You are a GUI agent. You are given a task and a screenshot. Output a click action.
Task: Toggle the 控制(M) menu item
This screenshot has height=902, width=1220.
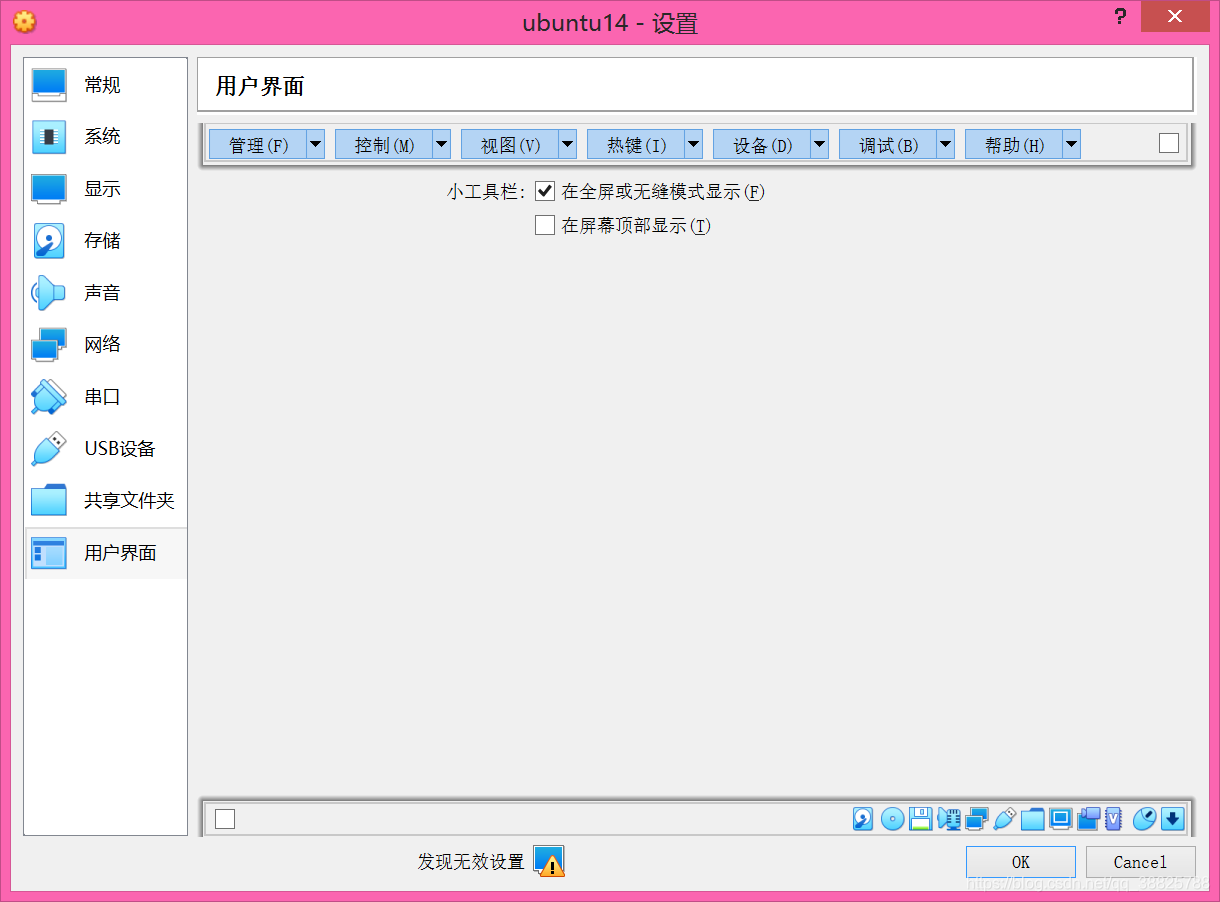tap(384, 144)
